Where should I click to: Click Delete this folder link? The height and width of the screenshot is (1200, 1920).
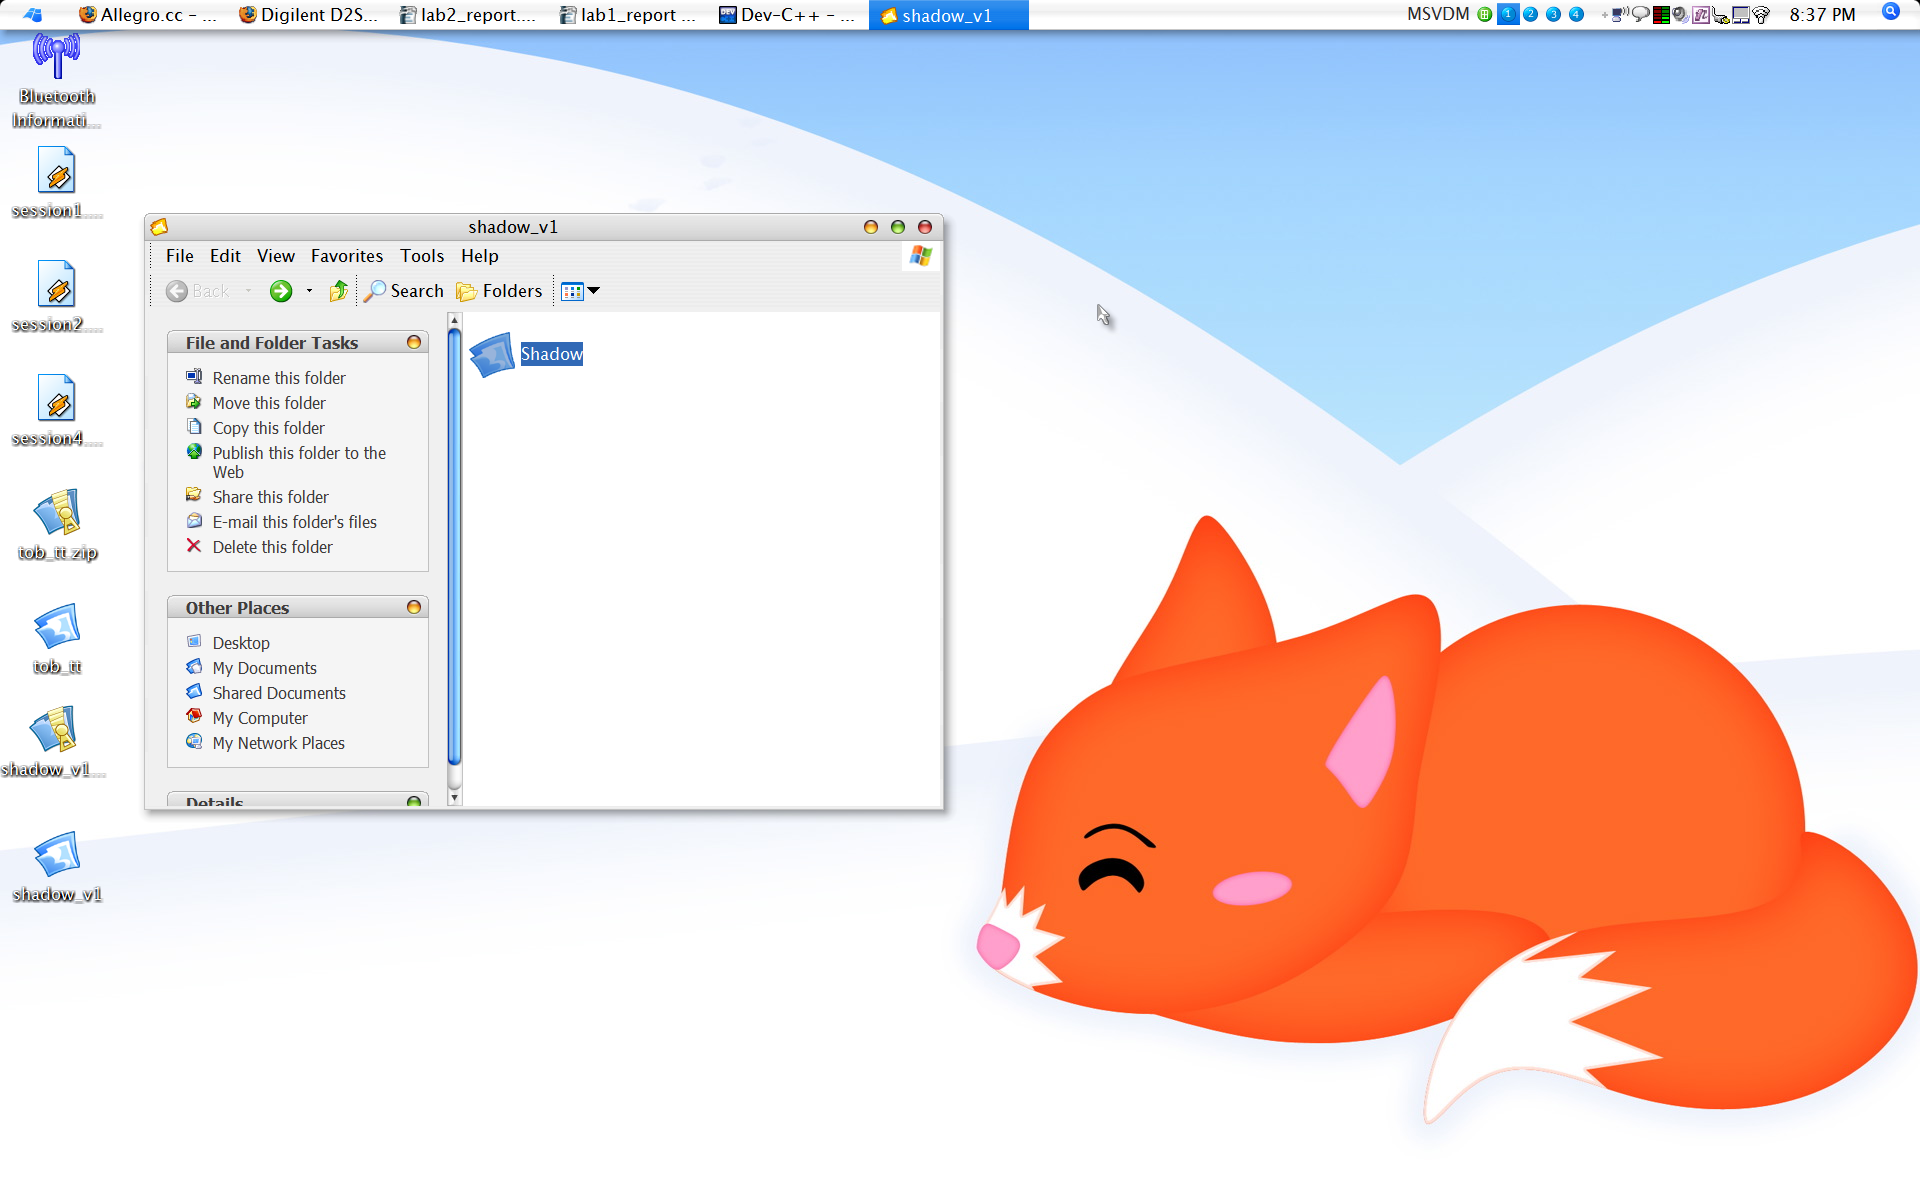pos(272,547)
